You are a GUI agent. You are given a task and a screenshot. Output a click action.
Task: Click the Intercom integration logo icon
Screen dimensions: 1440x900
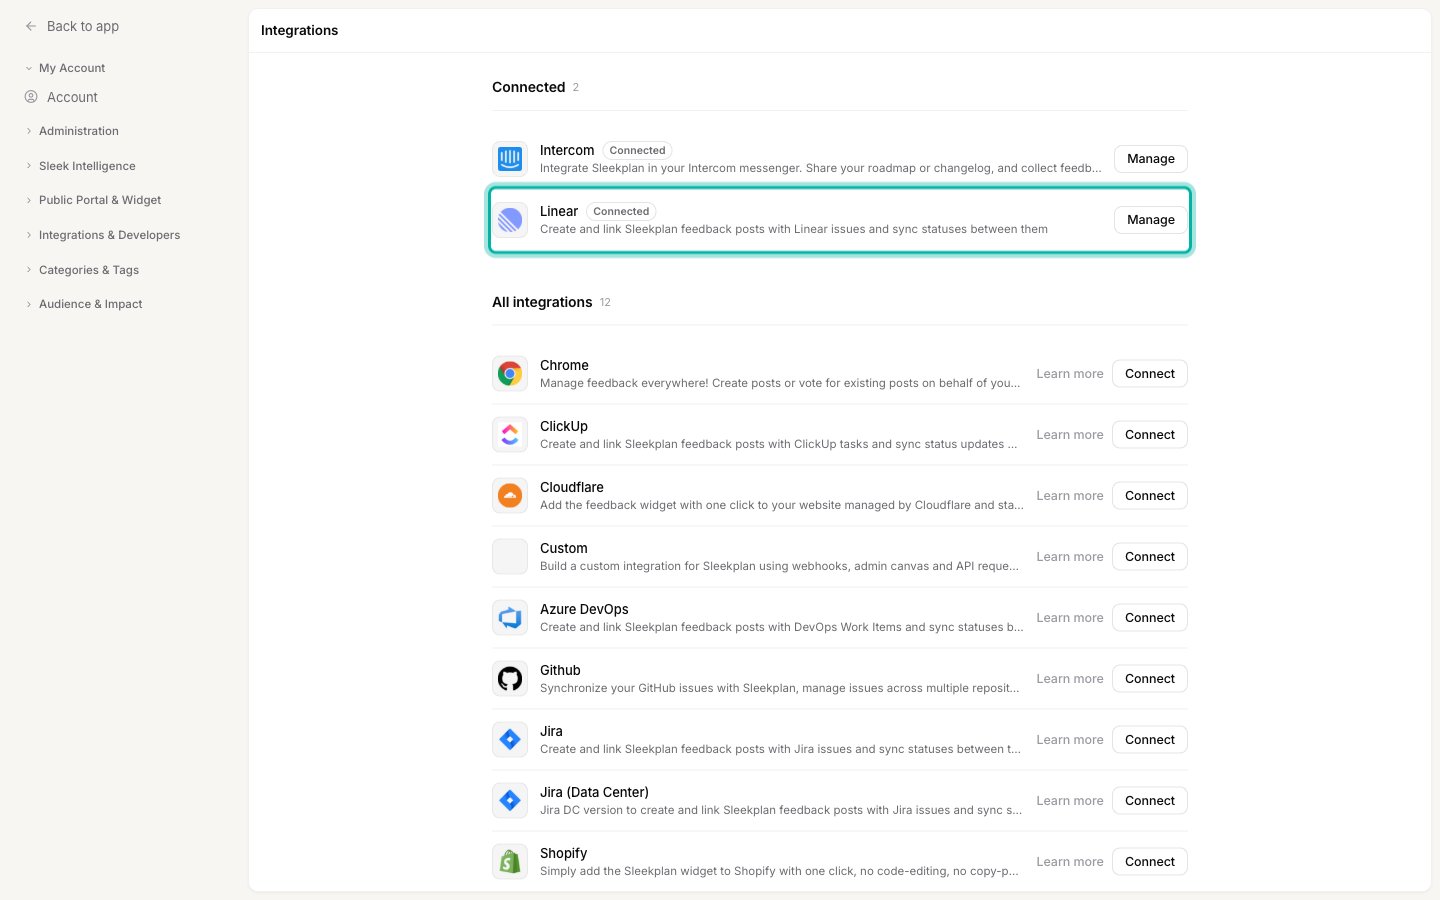(x=510, y=159)
